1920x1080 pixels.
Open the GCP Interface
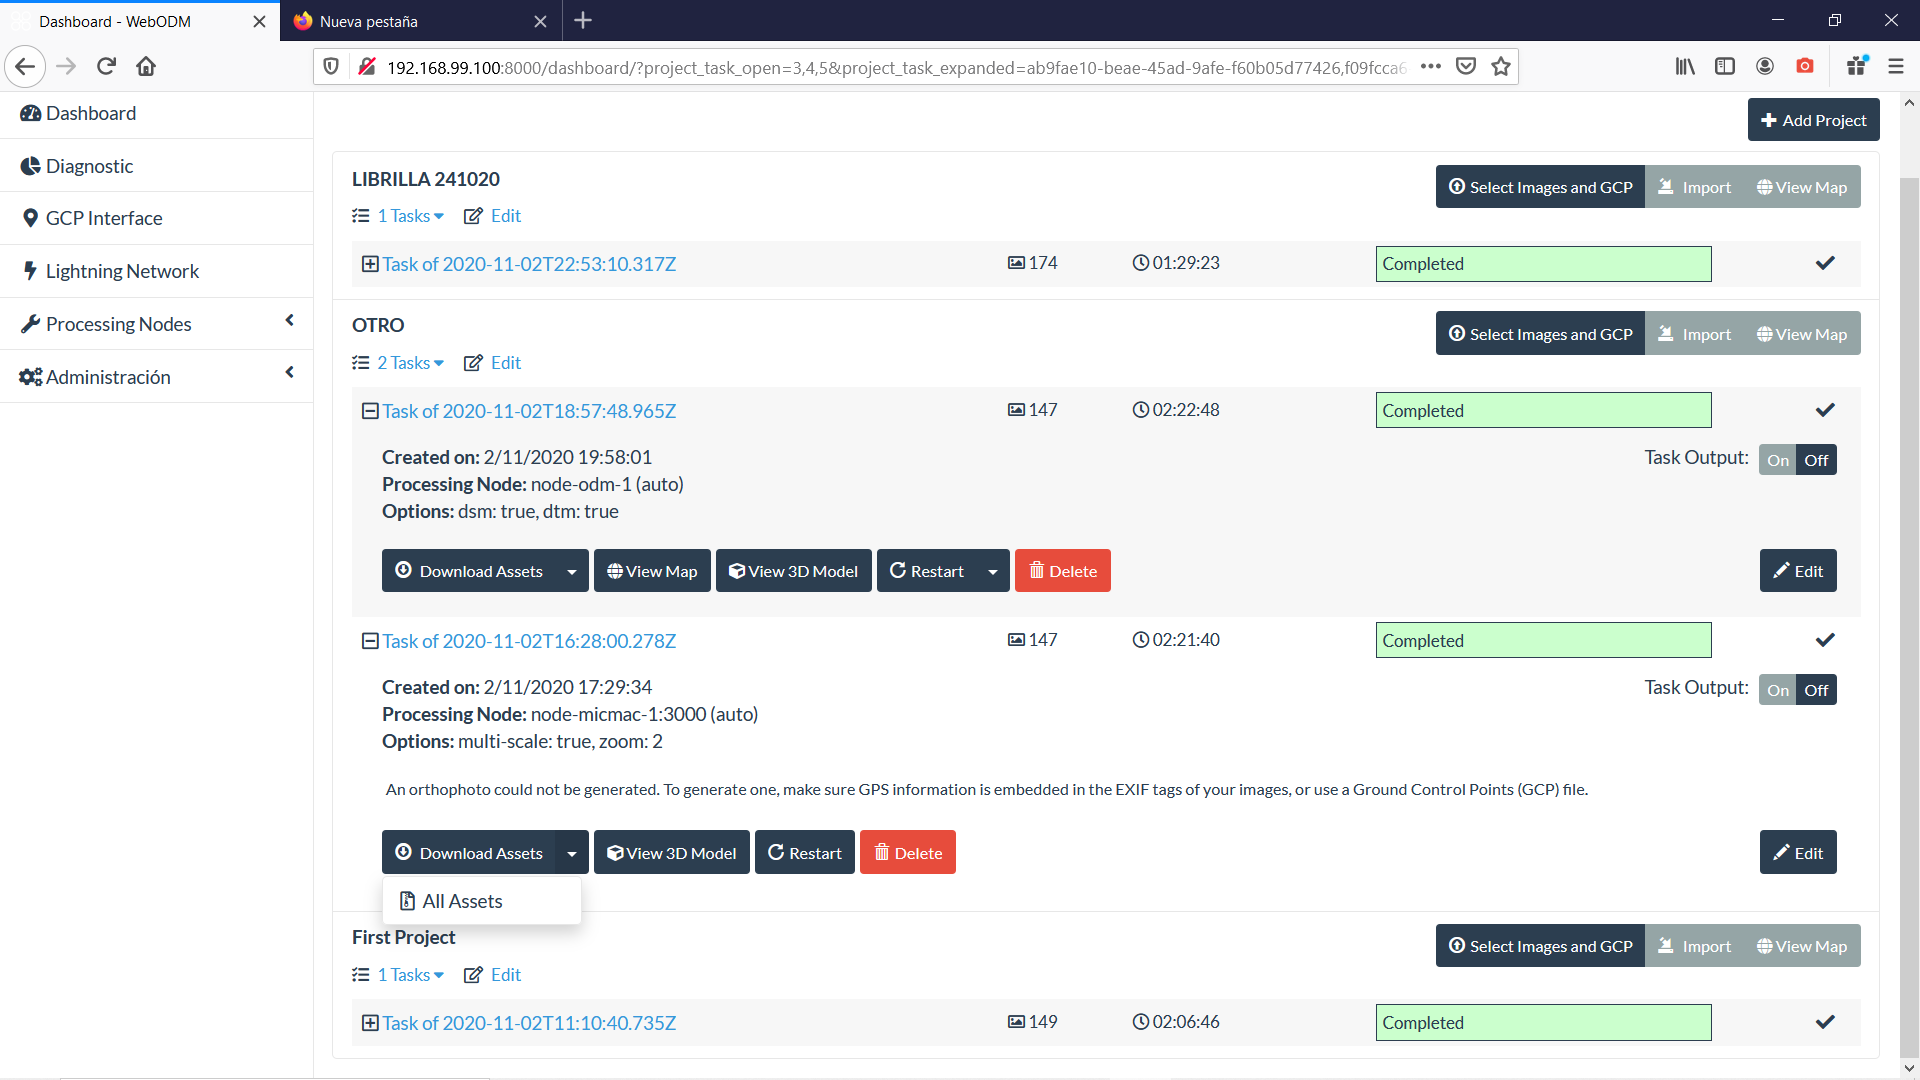point(103,218)
